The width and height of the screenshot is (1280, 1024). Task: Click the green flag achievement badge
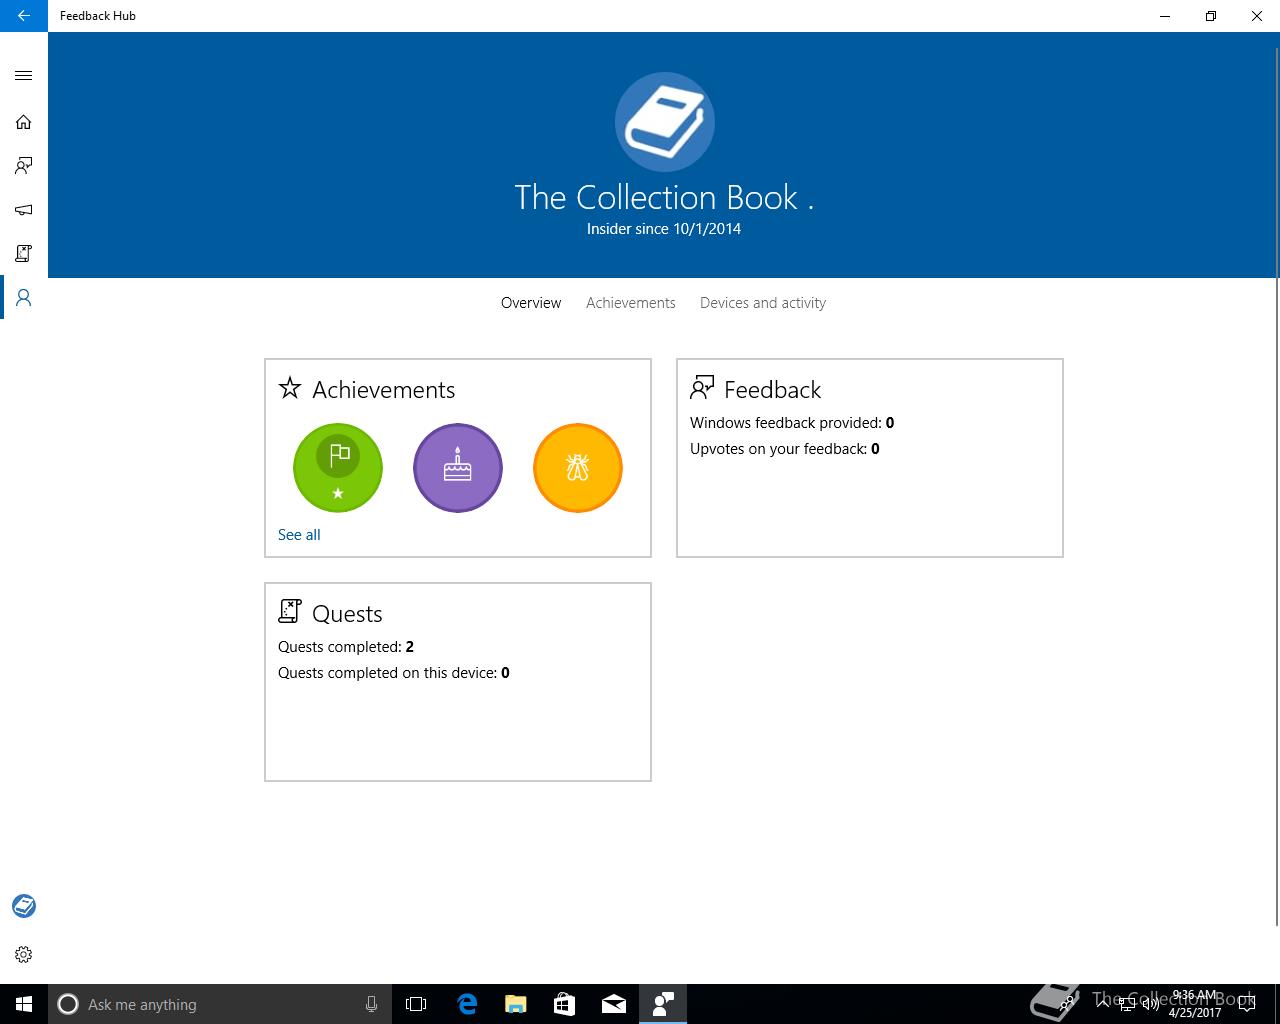click(338, 468)
